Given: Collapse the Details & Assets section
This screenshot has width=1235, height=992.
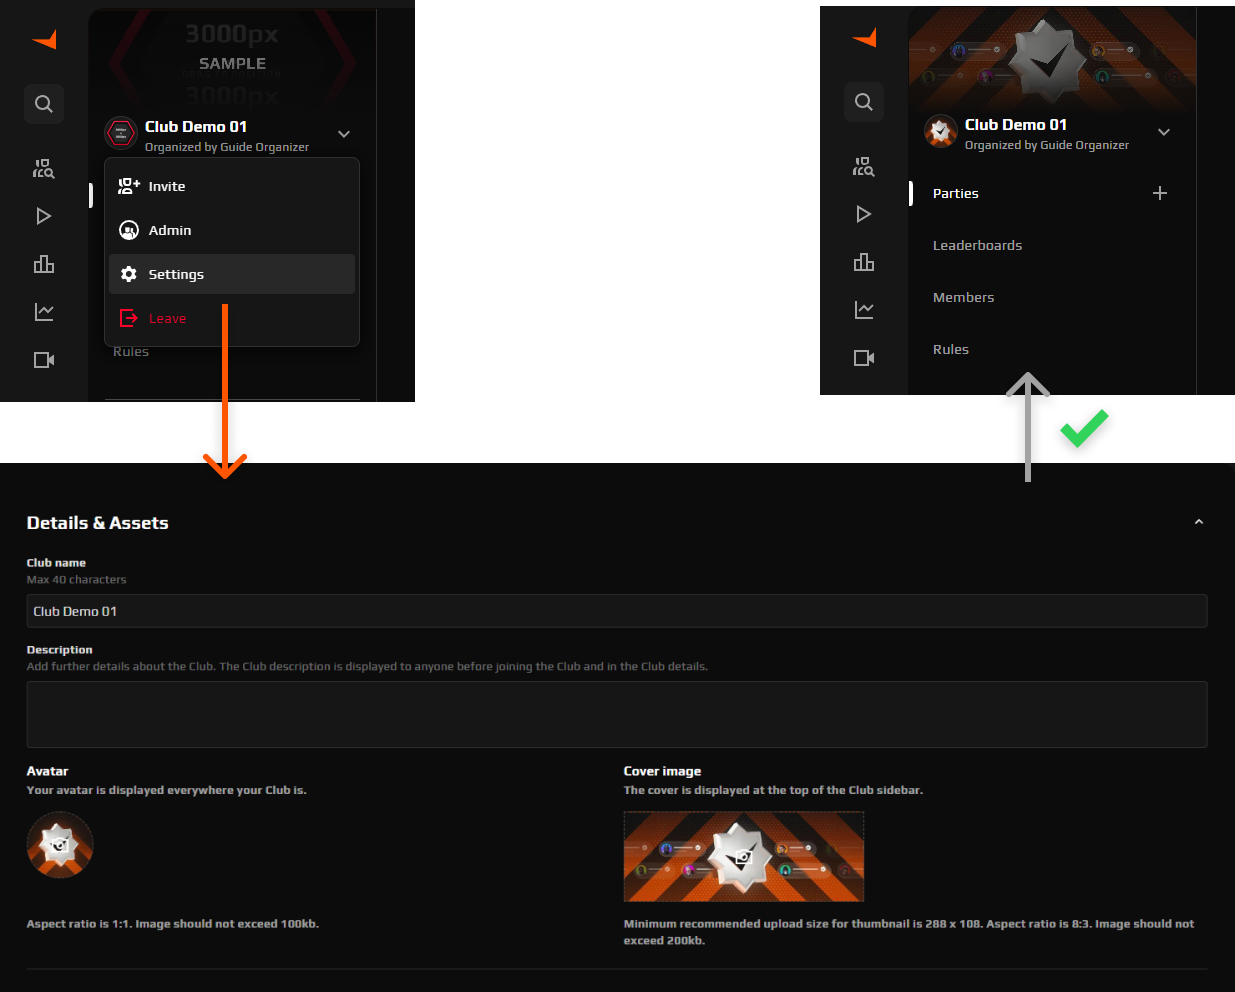Looking at the screenshot, I should pos(1198,521).
